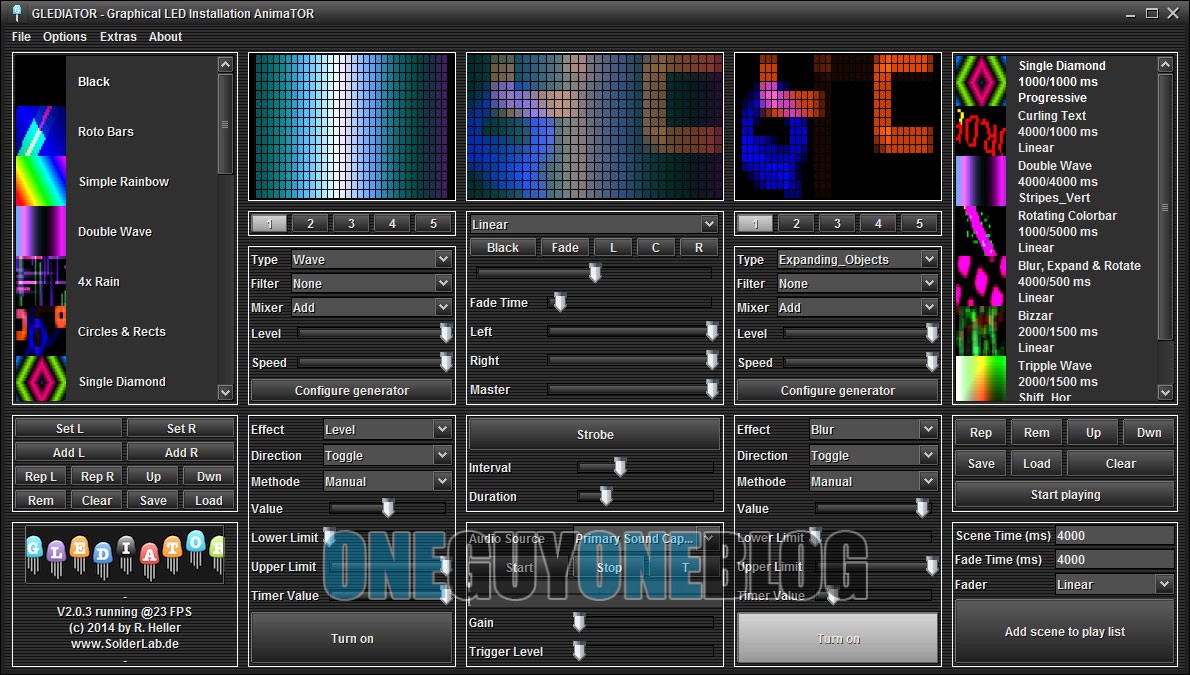Click the 4x Rain preview icon

pos(41,281)
